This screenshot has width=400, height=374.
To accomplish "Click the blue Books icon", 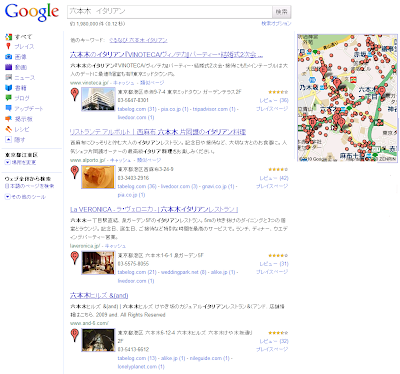I will [9, 88].
